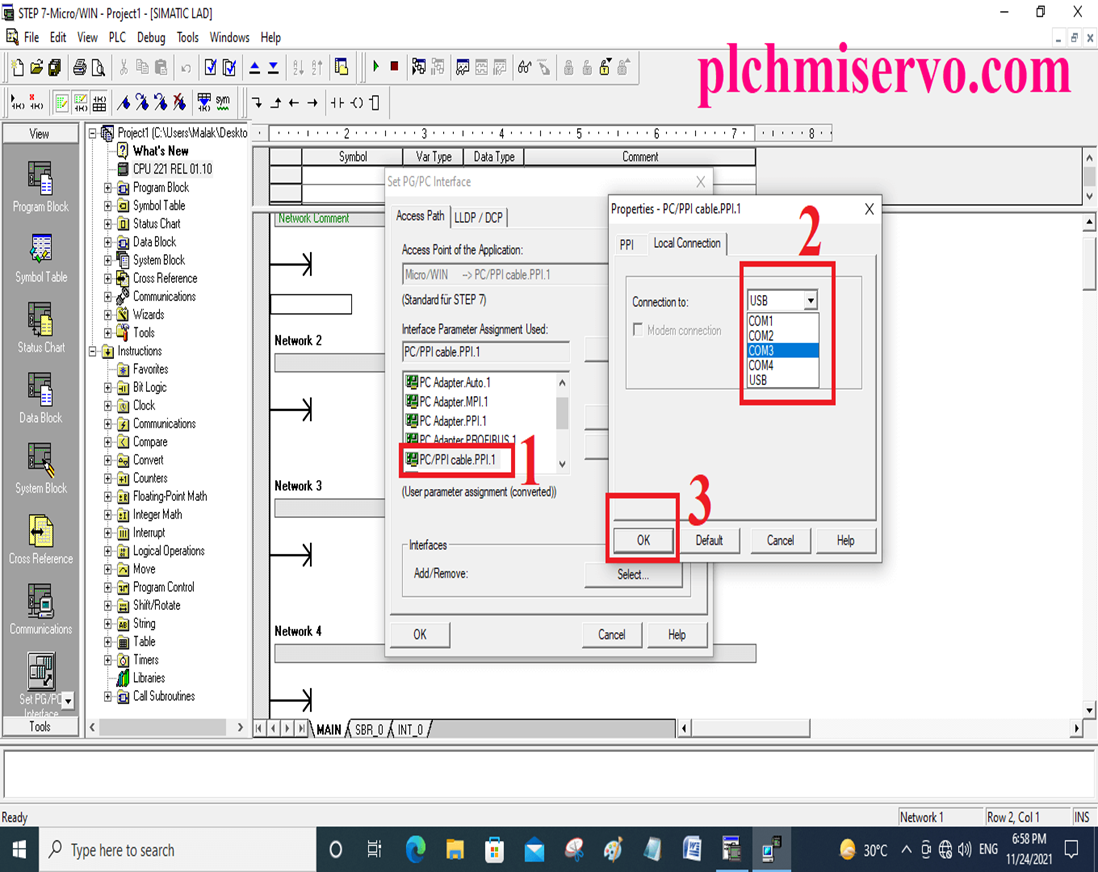1098x872 pixels.
Task: Choose USB at bottom of connection list
Action: [782, 380]
